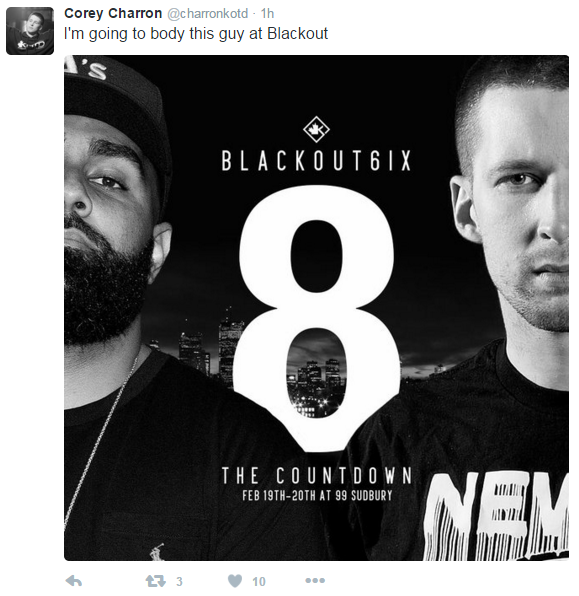Open the @charronkotd handle
This screenshot has width=579, height=596.
point(208,14)
